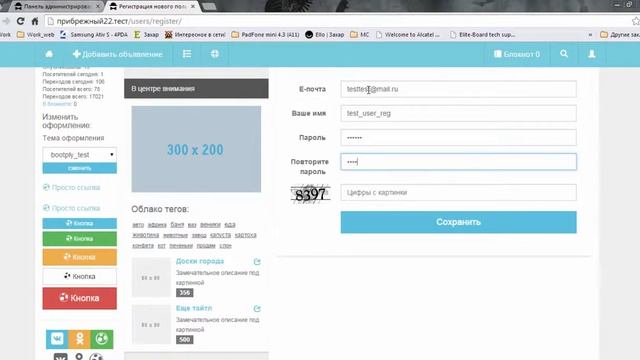This screenshot has width=640, height=360.
Task: Click the browser address bar
Action: [x=335, y=21]
